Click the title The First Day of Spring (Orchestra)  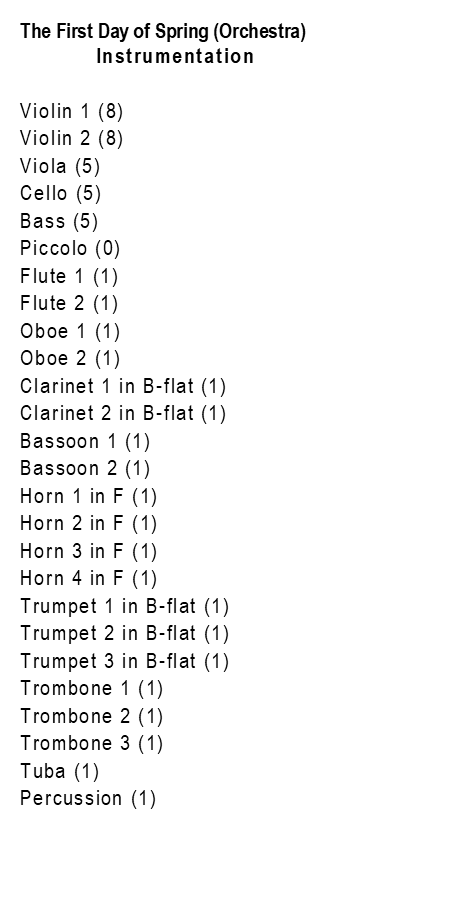pos(163,32)
